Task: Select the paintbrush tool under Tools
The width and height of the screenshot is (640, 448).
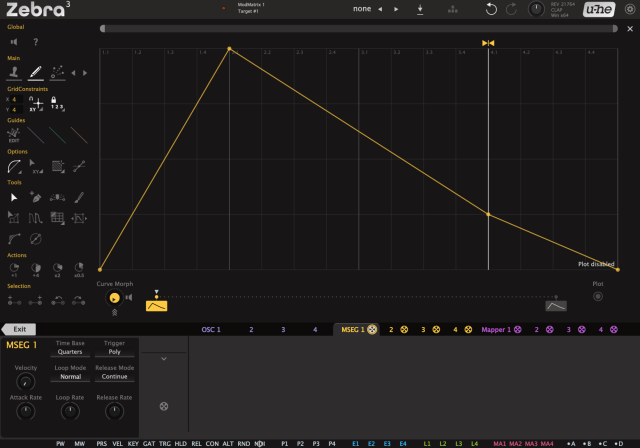Action: [x=79, y=198]
